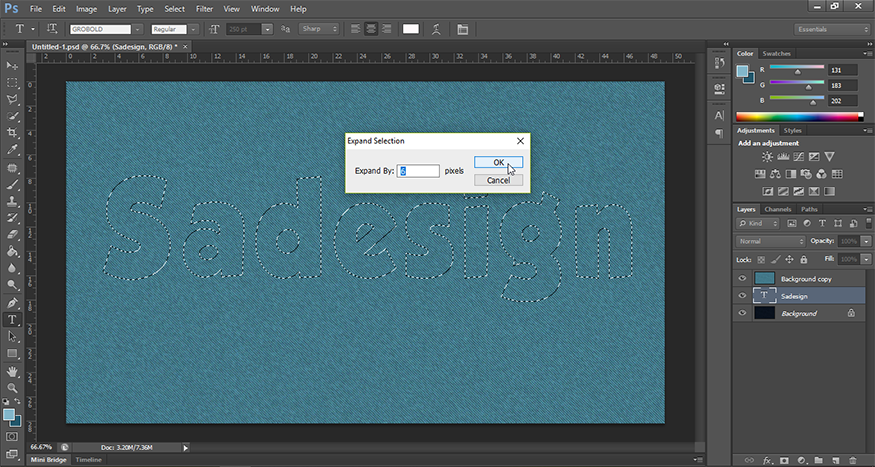
Task: Toggle text orientation in options bar
Action: click(x=52, y=29)
